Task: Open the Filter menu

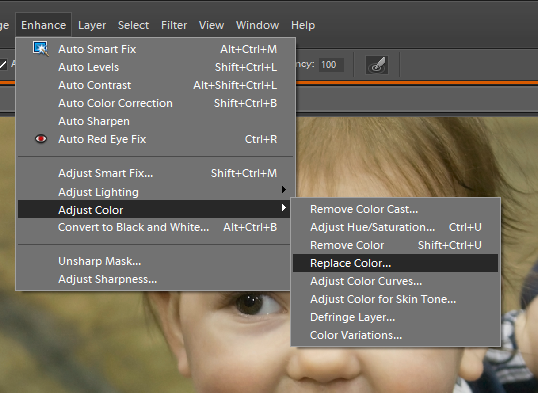Action: tap(174, 25)
